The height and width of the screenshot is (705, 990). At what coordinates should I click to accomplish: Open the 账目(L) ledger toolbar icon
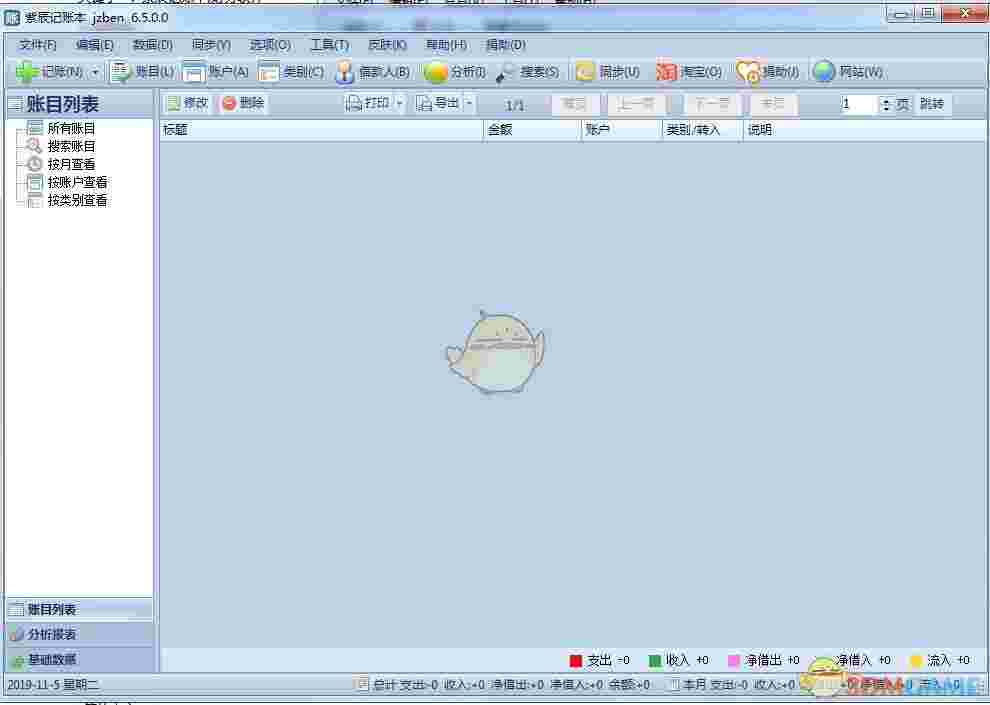tap(120, 72)
